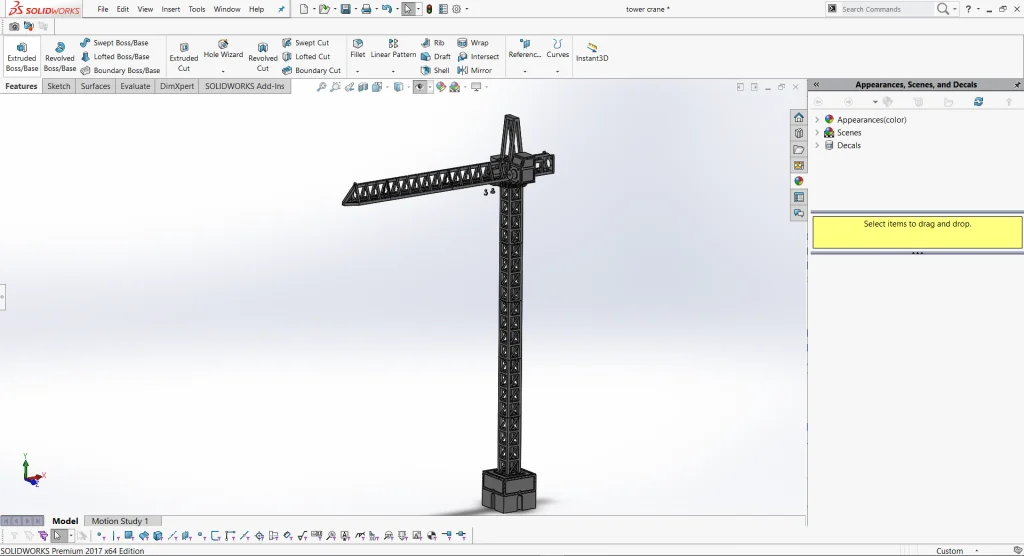Open Design Library tab in task pane
The height and width of the screenshot is (556, 1024).
click(x=798, y=133)
